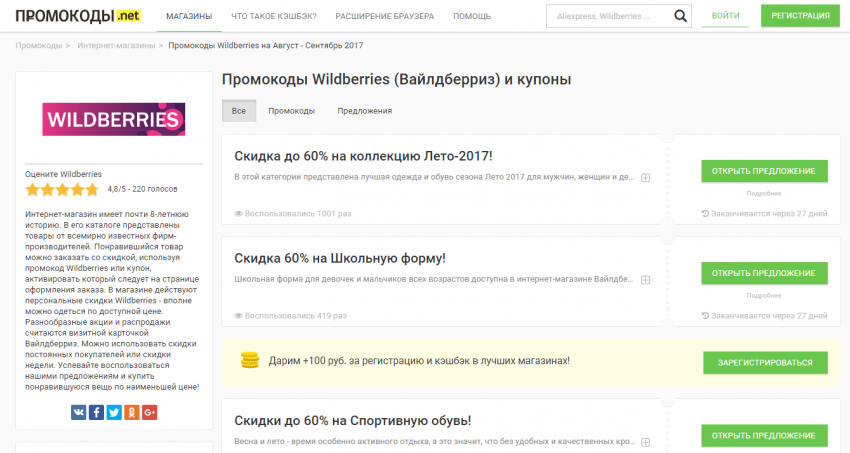Click the Промокоды.net site logo
The width and height of the screenshot is (850, 453).
pos(78,16)
